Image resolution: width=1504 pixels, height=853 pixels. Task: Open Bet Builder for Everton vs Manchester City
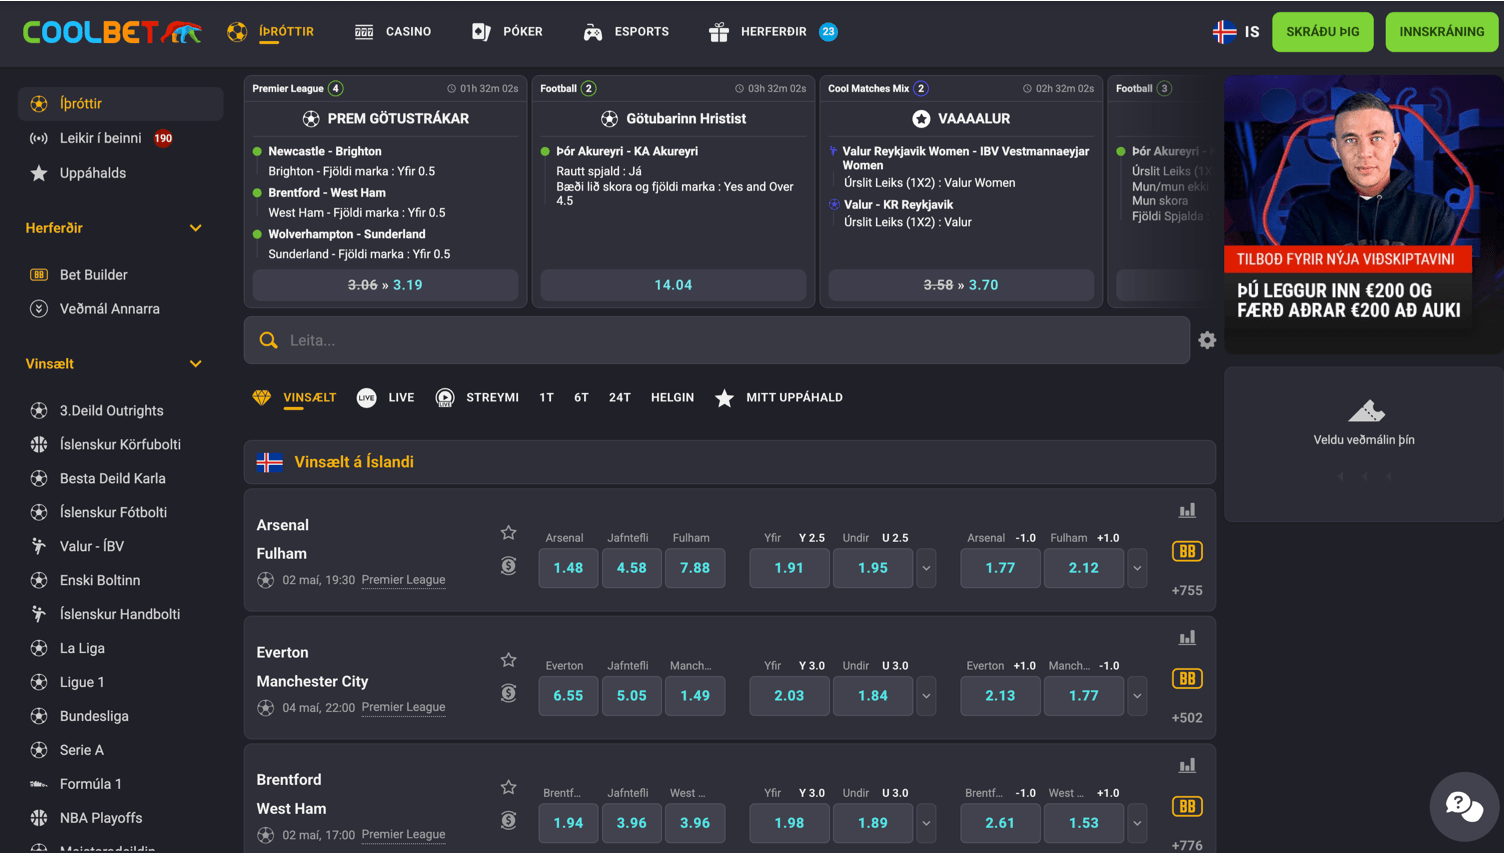pos(1187,679)
